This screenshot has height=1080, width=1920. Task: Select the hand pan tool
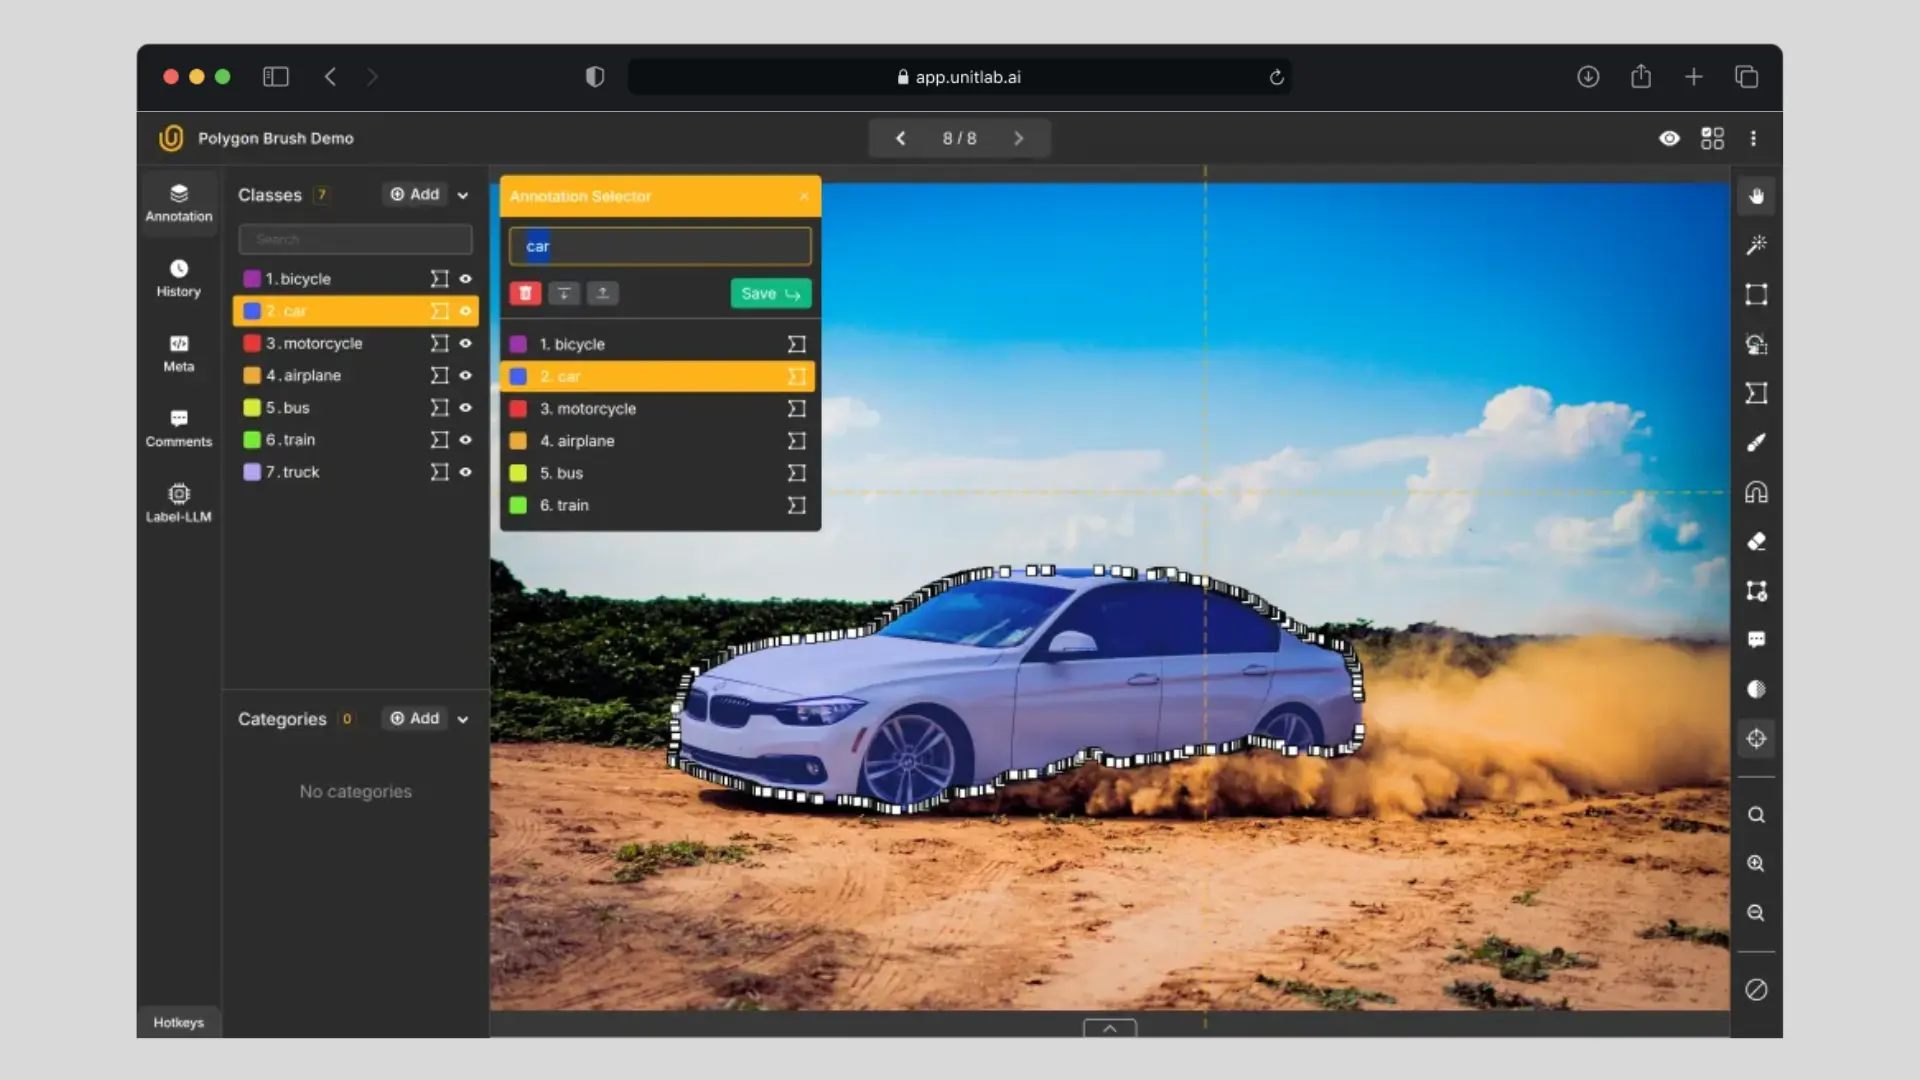click(1756, 196)
